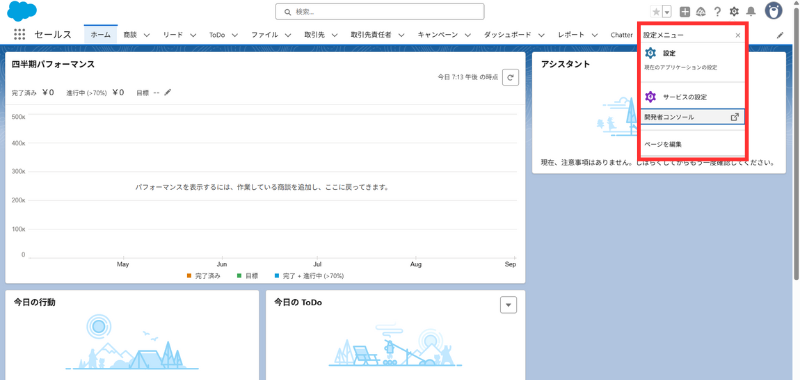The image size is (800, 380).
Task: Click the アシスタント heading
Action: pyautogui.click(x=565, y=64)
